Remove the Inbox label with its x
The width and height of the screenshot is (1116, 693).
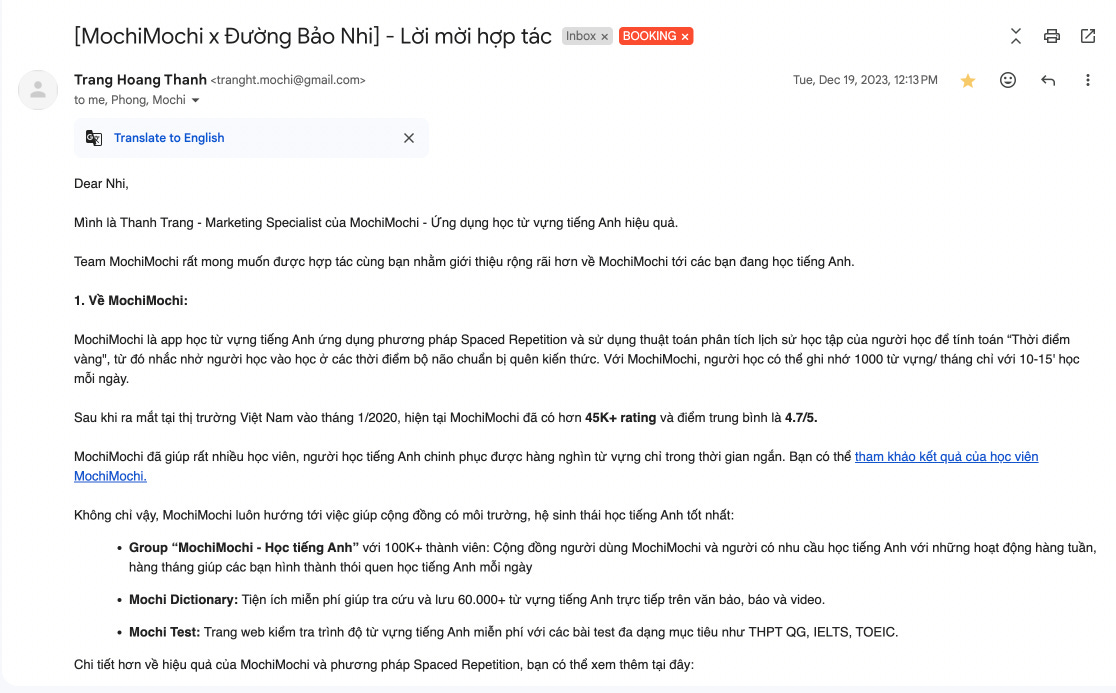pyautogui.click(x=604, y=37)
